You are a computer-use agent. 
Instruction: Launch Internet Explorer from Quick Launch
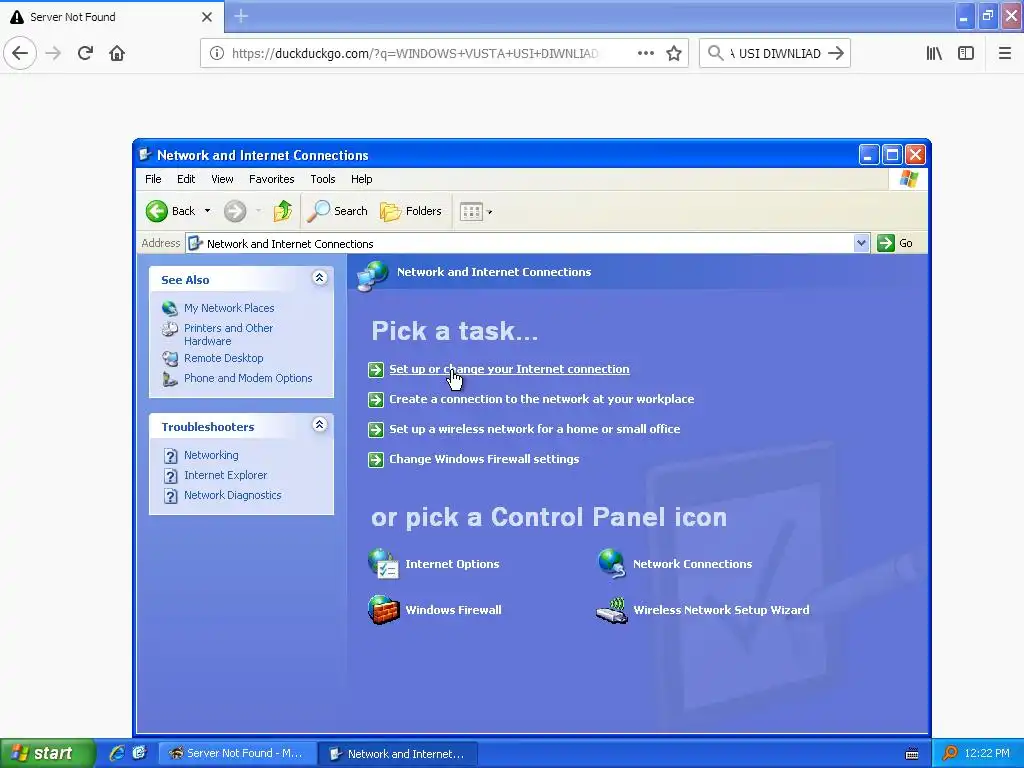(117, 754)
